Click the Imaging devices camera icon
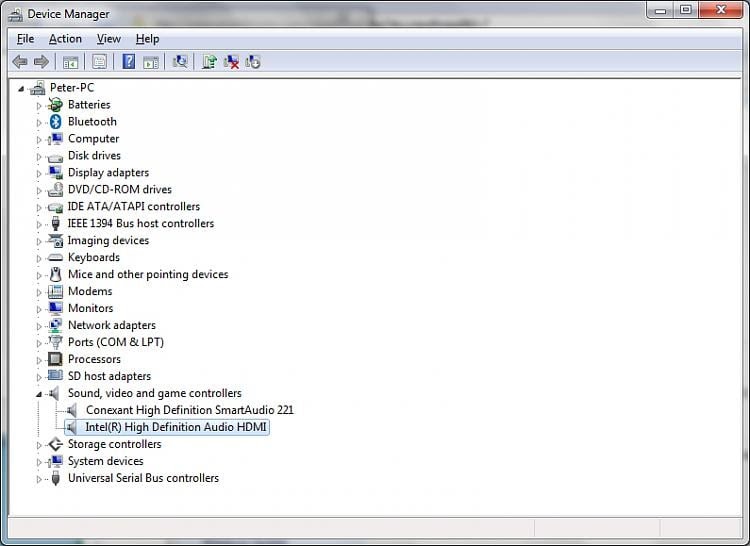This screenshot has width=750, height=546. pos(55,240)
